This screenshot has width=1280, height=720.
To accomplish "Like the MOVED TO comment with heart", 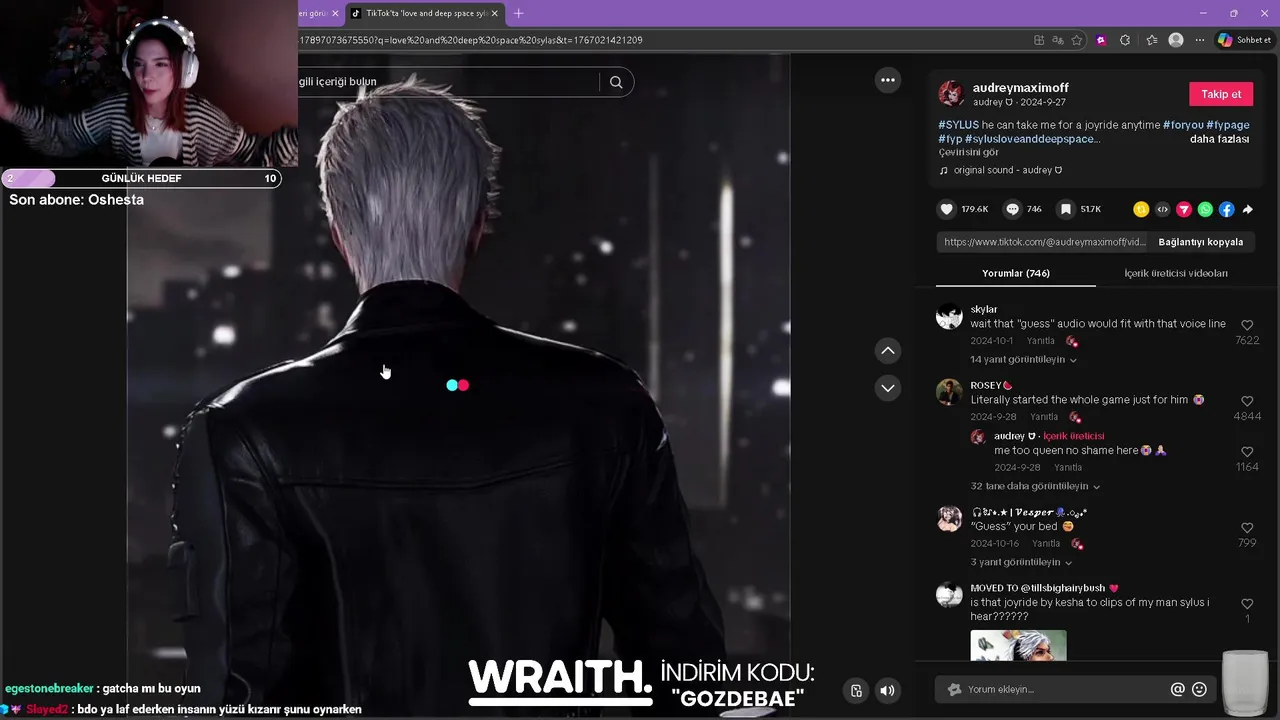I will coord(1247,604).
